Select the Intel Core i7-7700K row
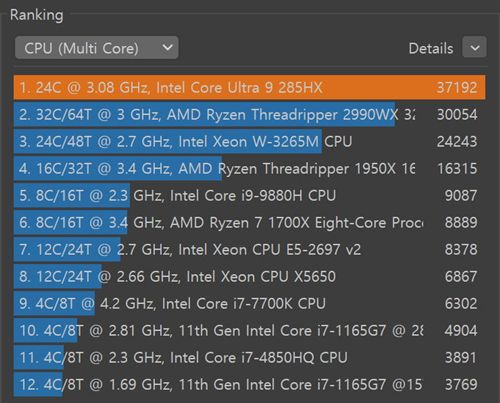 point(249,304)
